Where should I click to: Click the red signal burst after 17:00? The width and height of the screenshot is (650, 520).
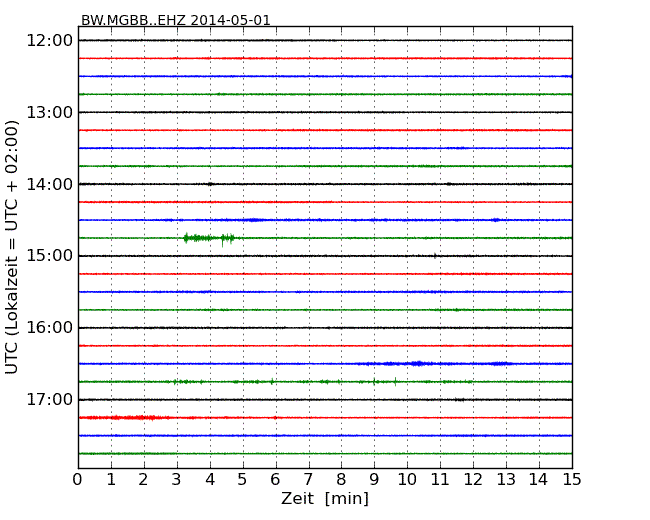[124, 418]
